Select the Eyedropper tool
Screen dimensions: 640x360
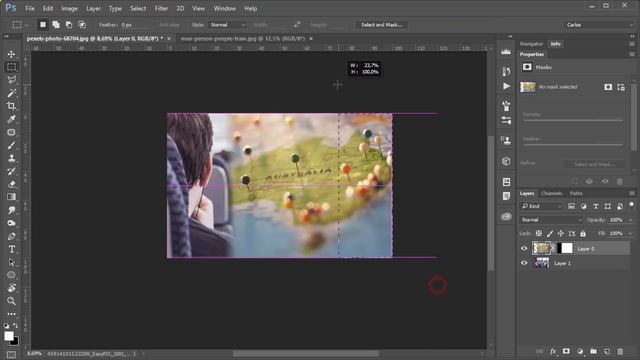click(11, 119)
